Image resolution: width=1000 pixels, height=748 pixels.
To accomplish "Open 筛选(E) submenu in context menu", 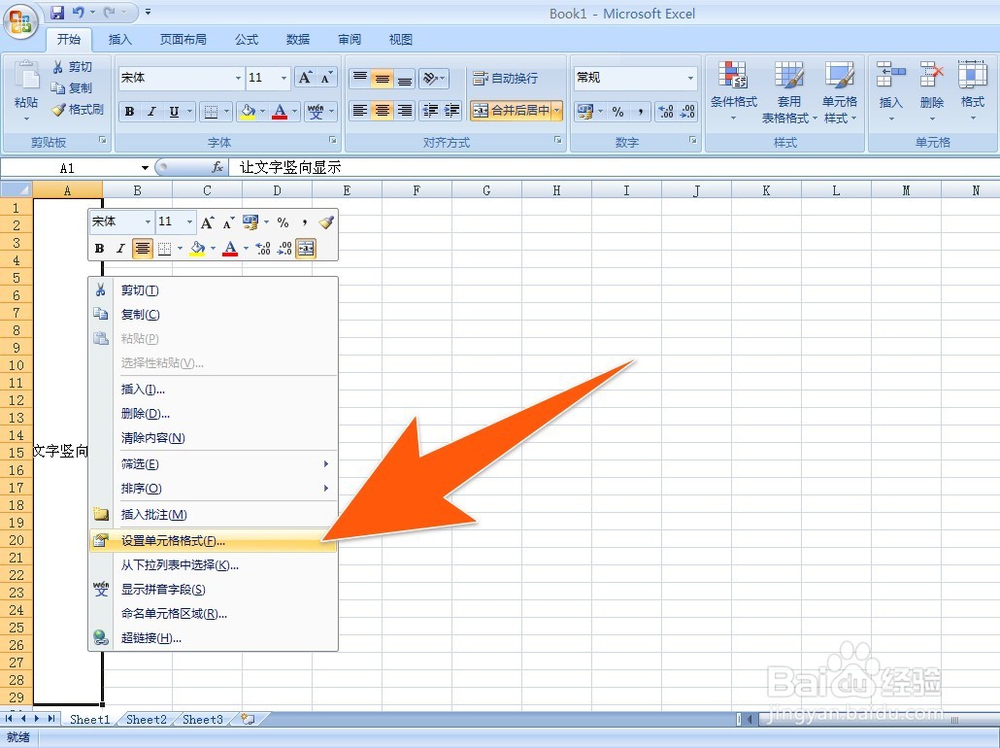I will (213, 464).
